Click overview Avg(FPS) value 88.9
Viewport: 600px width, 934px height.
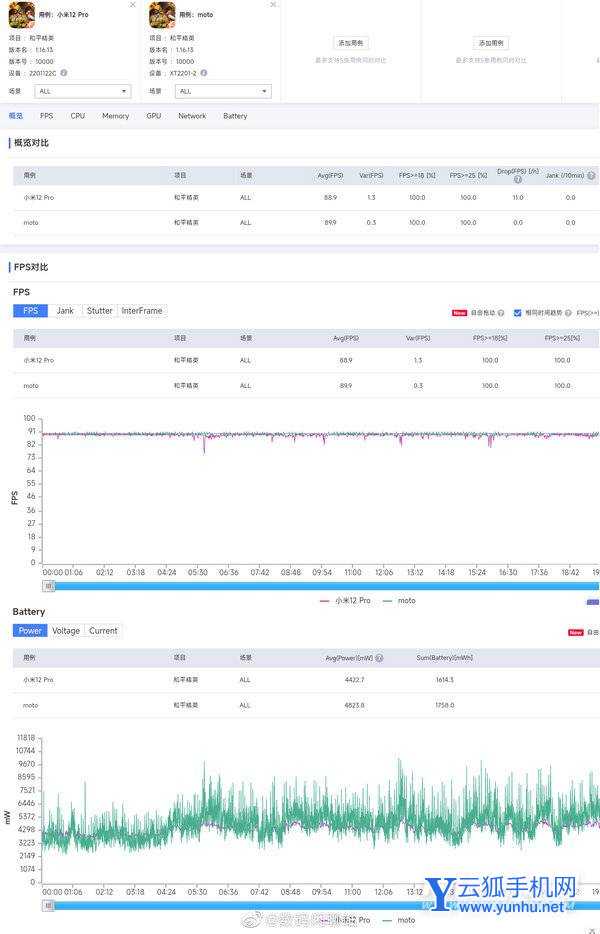pos(330,197)
